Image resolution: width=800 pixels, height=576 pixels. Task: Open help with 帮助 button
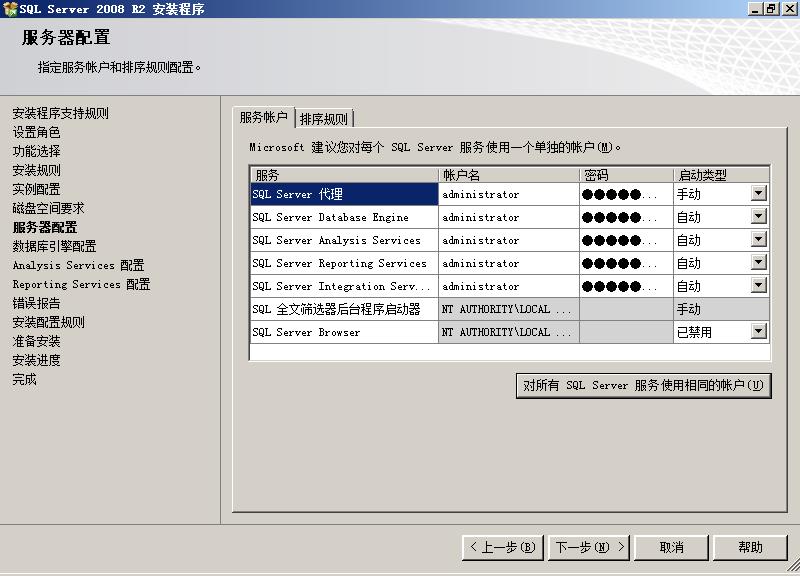coord(750,547)
